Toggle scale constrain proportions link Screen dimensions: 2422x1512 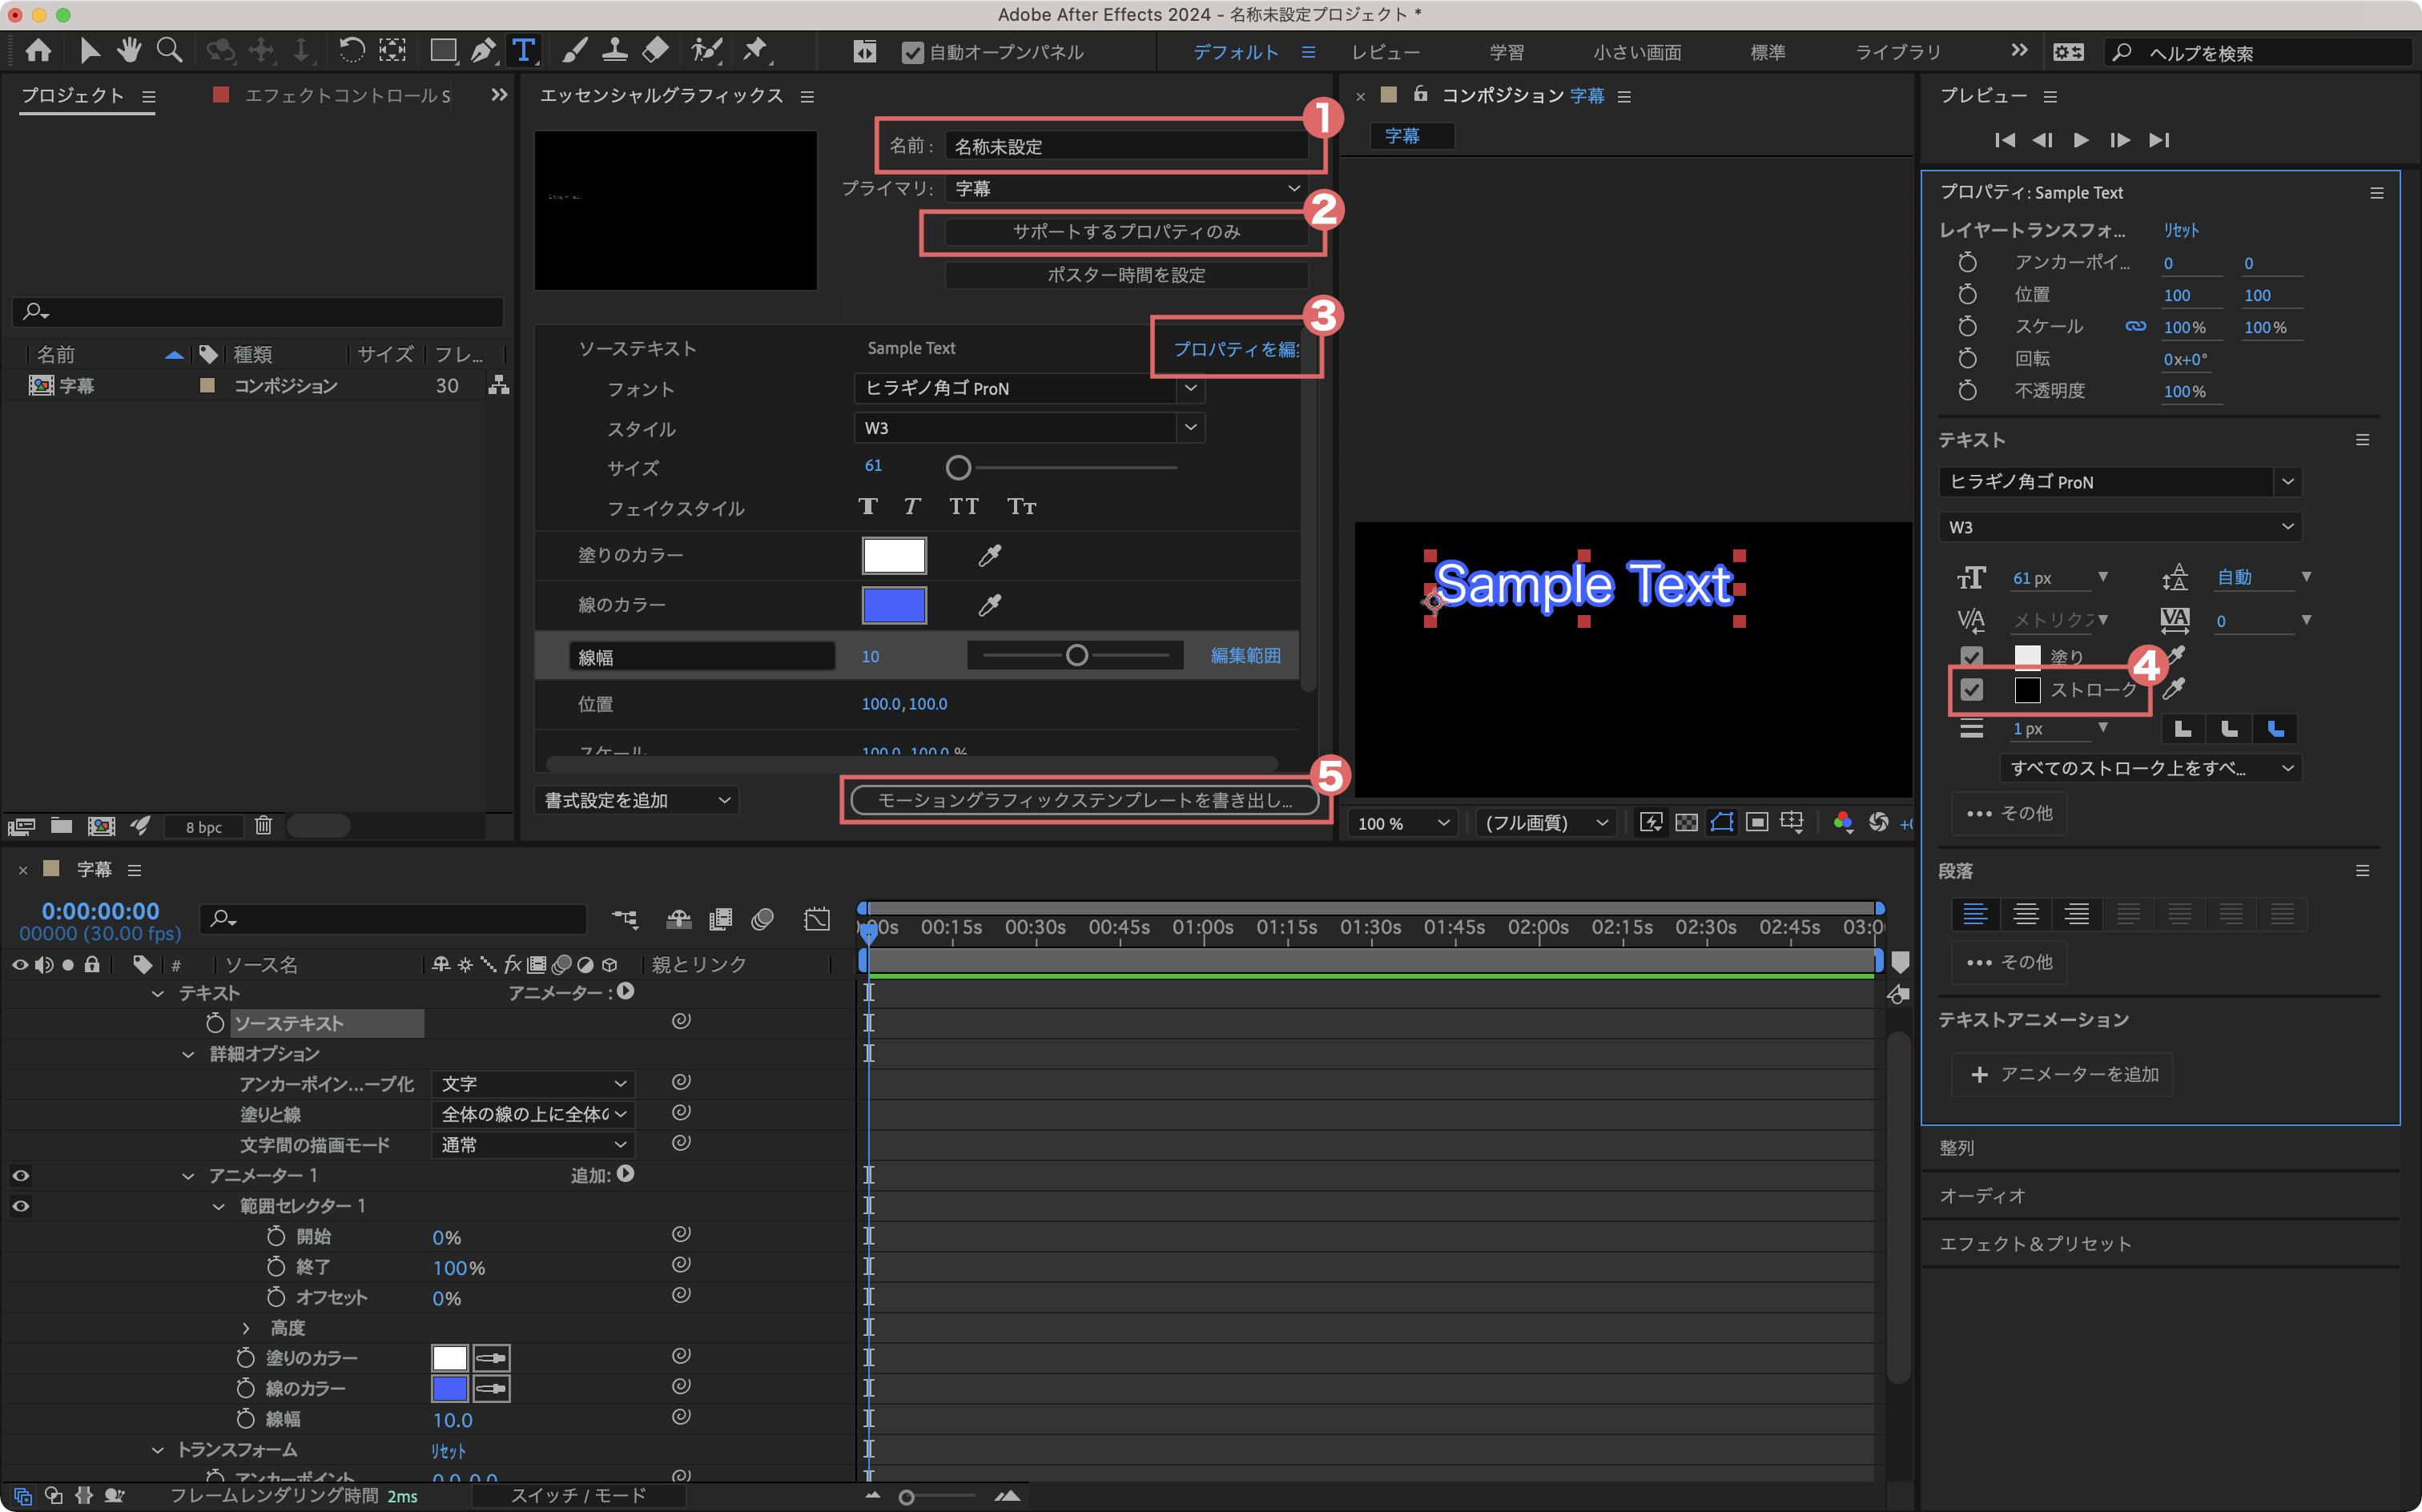click(x=2135, y=326)
